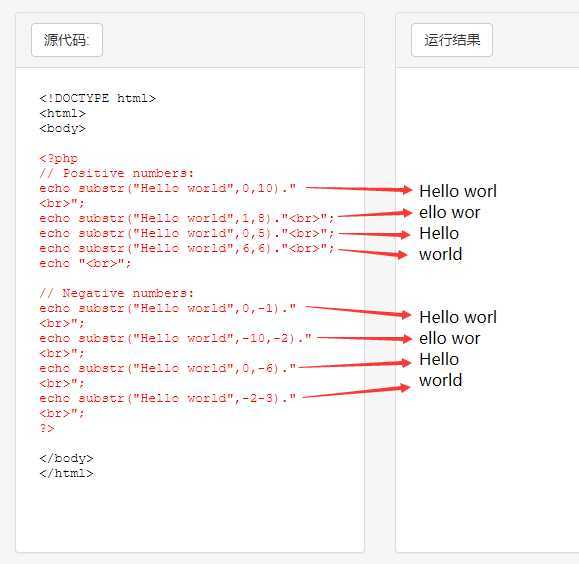Click the <?php opening tag
This screenshot has width=579, height=564.
tap(59, 158)
